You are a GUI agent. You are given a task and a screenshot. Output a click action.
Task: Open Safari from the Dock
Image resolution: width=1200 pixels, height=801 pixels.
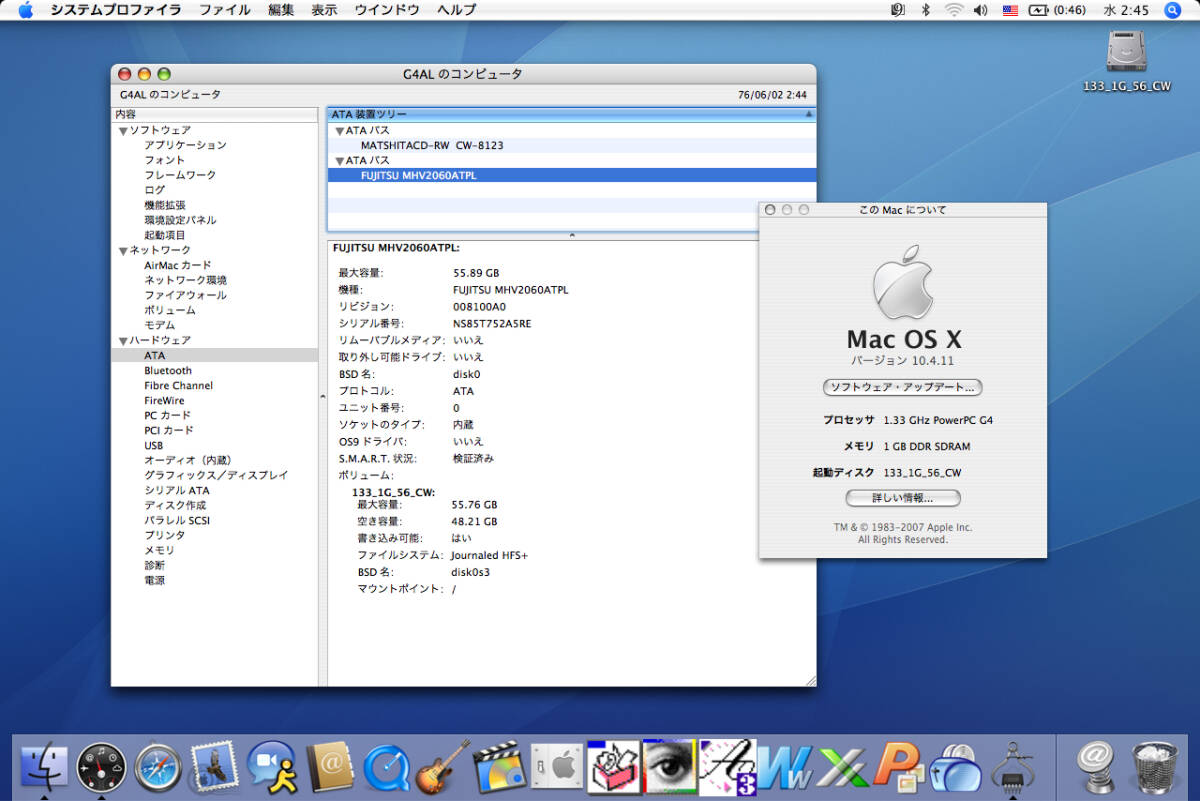tap(157, 768)
